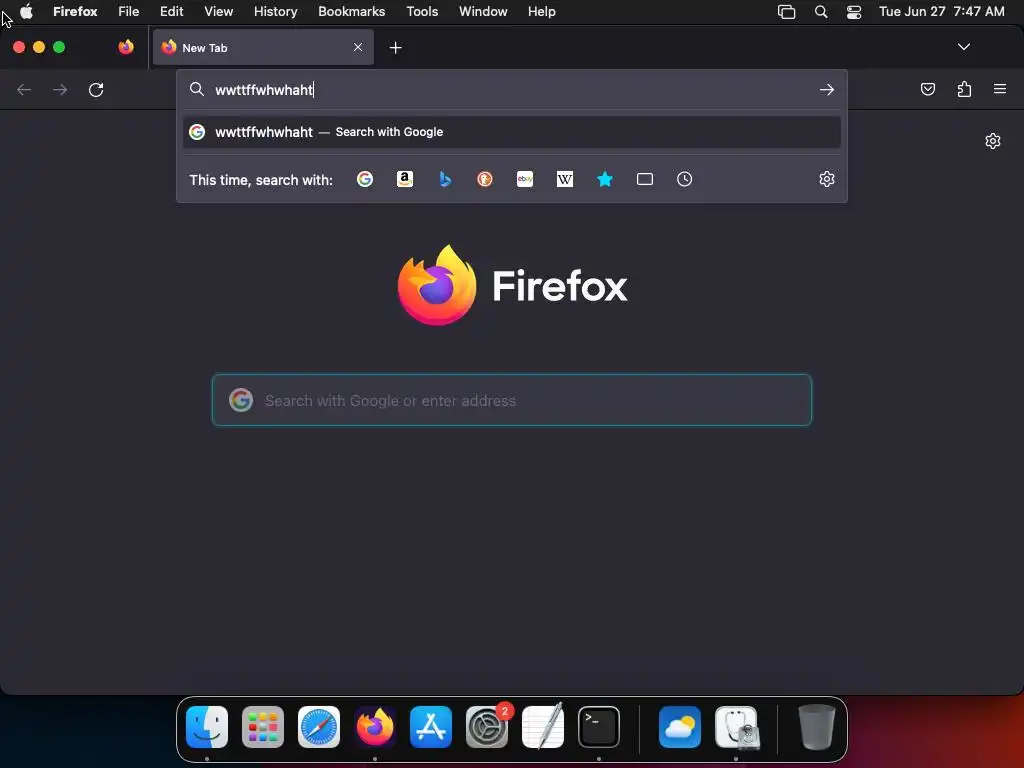Click Firefox icon in the Dock

pos(375,727)
